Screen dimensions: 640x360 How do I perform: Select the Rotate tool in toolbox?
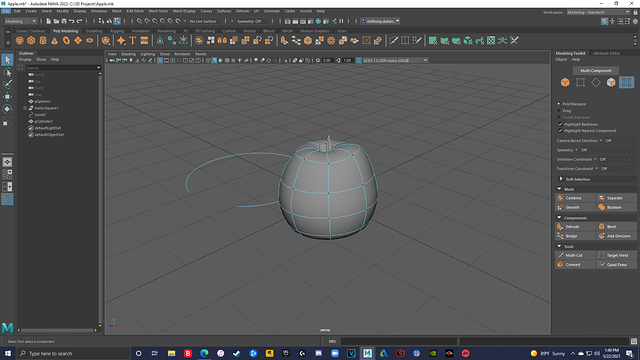7,109
